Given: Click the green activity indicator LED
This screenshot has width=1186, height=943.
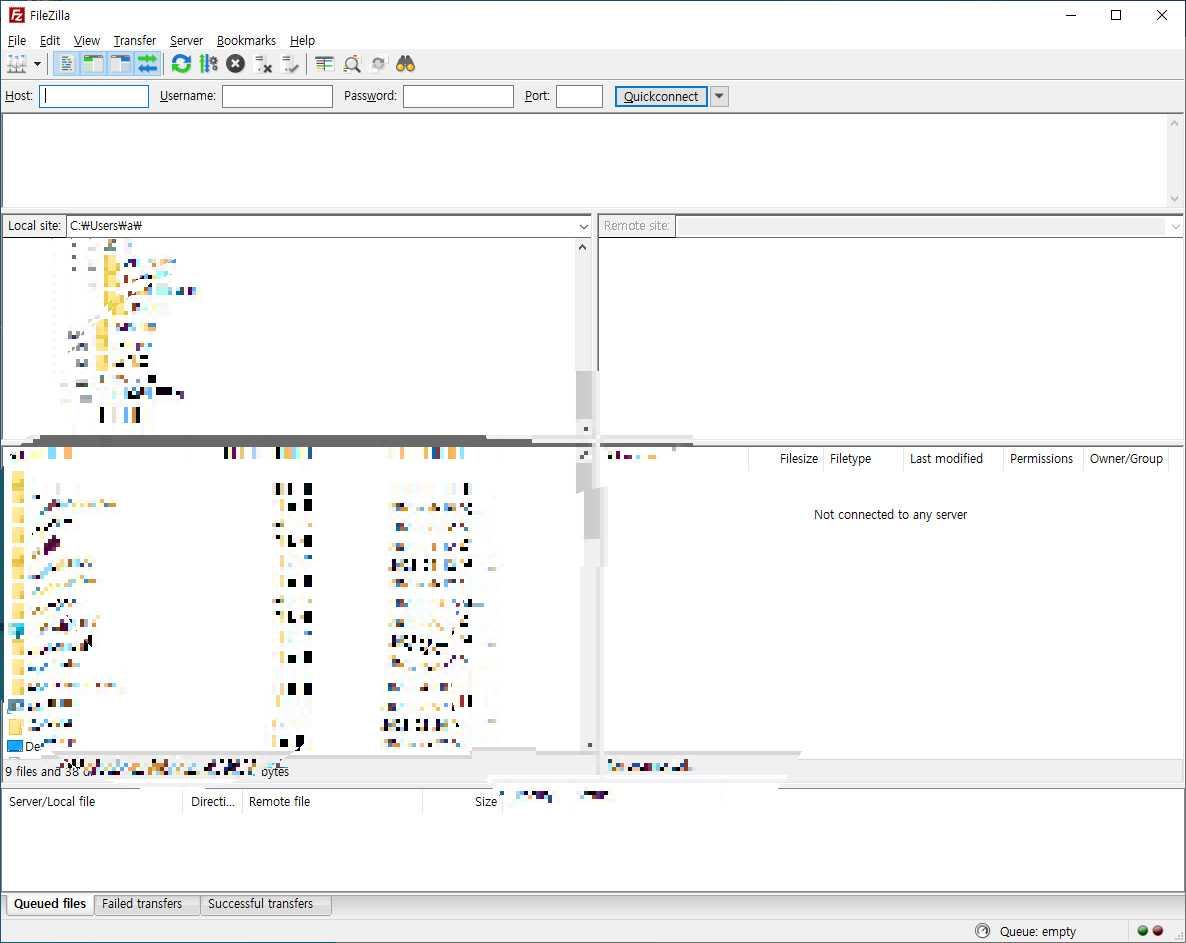Looking at the screenshot, I should [1143, 931].
